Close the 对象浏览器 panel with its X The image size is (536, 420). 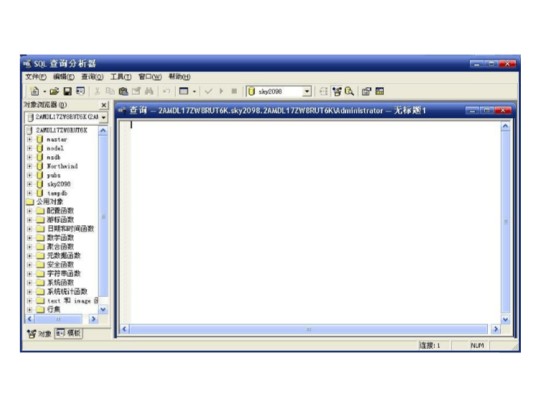coord(104,105)
